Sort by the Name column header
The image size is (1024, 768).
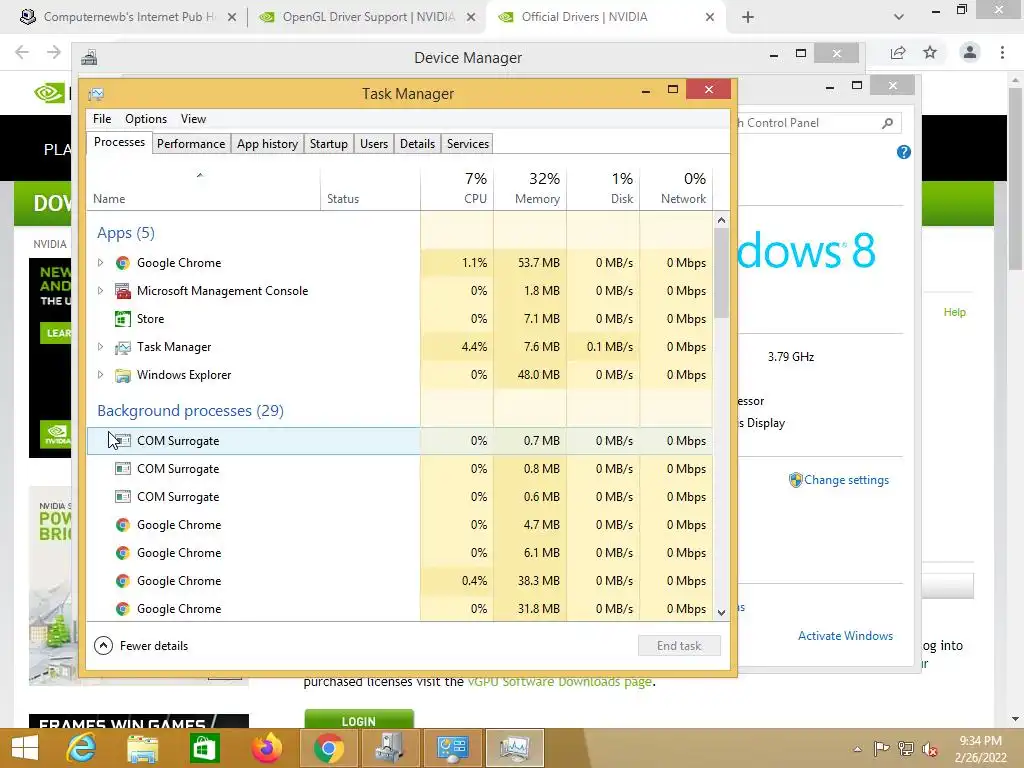pyautogui.click(x=203, y=188)
